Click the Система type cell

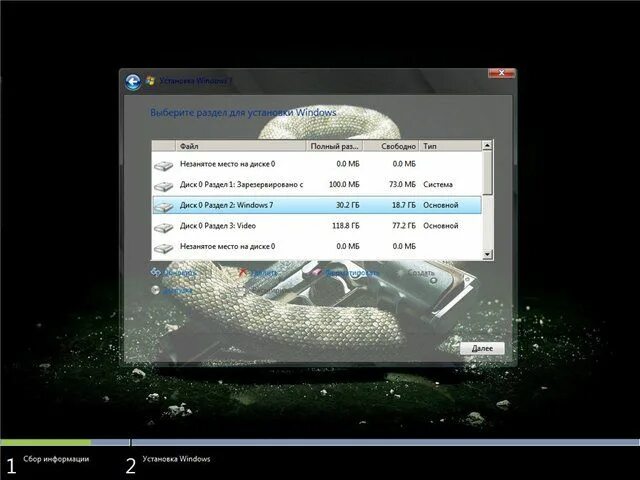pos(438,184)
